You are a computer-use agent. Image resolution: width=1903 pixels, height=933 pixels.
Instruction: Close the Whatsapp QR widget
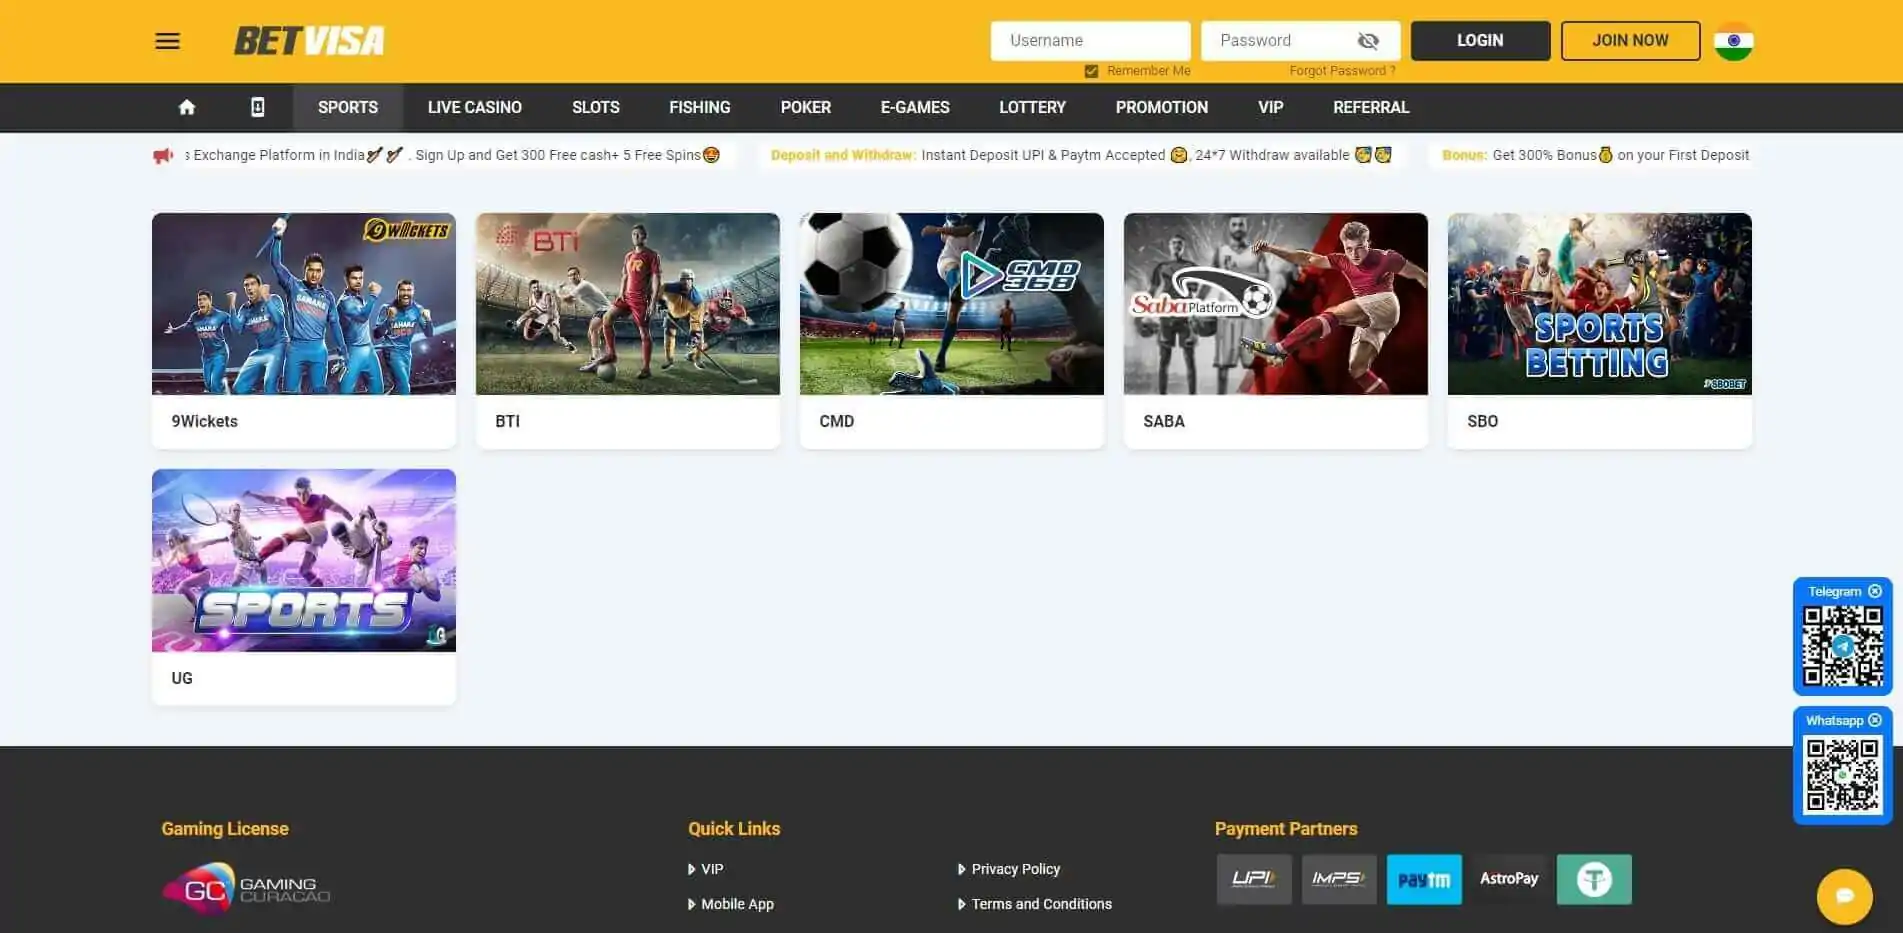(1875, 720)
